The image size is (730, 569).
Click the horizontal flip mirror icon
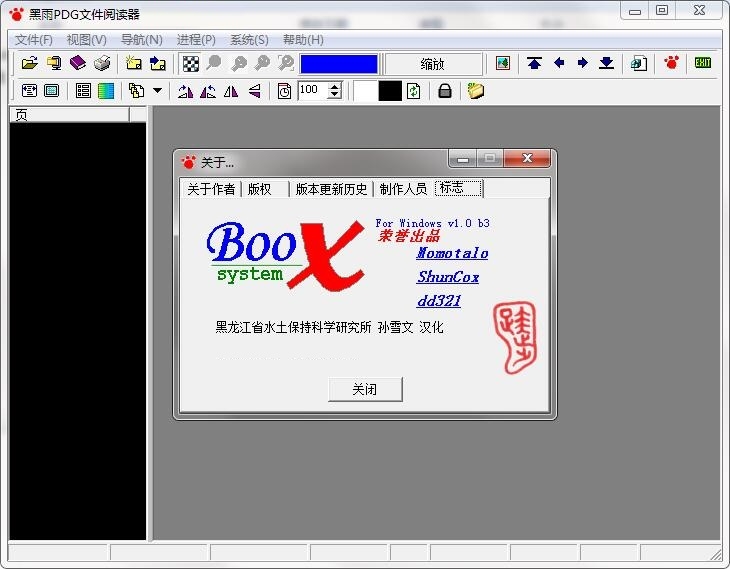pos(231,91)
